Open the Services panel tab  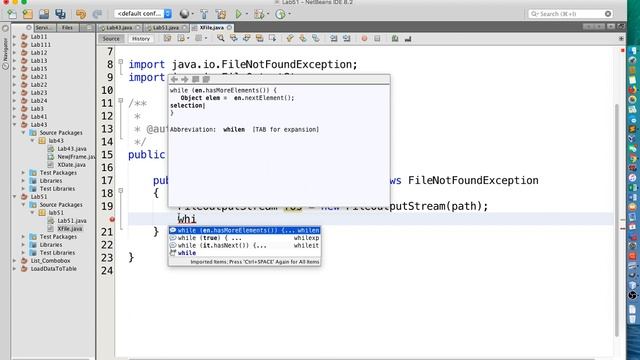coord(44,28)
